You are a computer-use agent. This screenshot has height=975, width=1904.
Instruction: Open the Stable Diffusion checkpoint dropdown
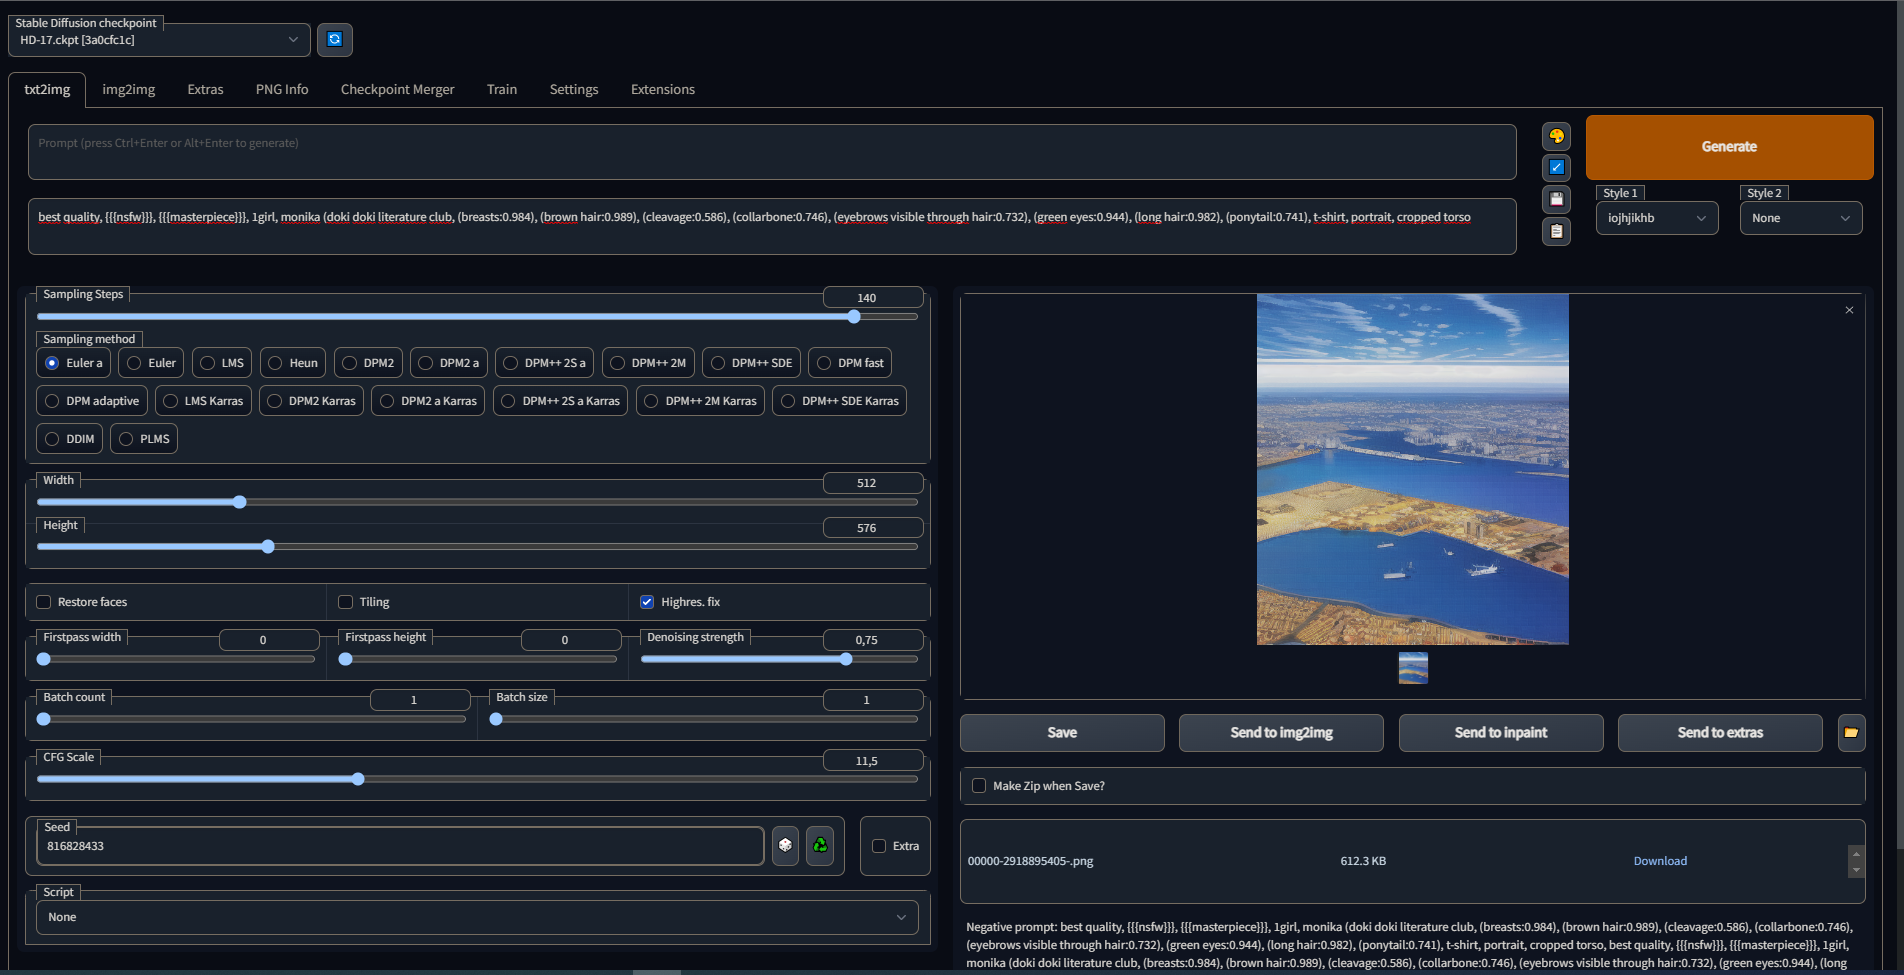pyautogui.click(x=158, y=39)
